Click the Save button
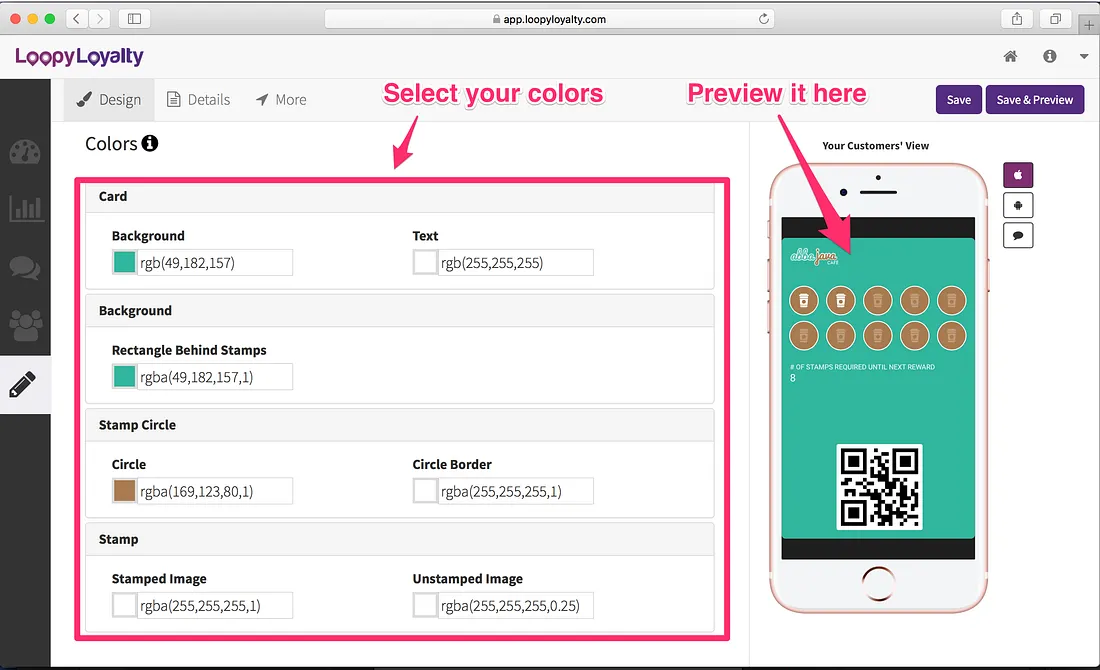The image size is (1100, 670). coord(958,100)
